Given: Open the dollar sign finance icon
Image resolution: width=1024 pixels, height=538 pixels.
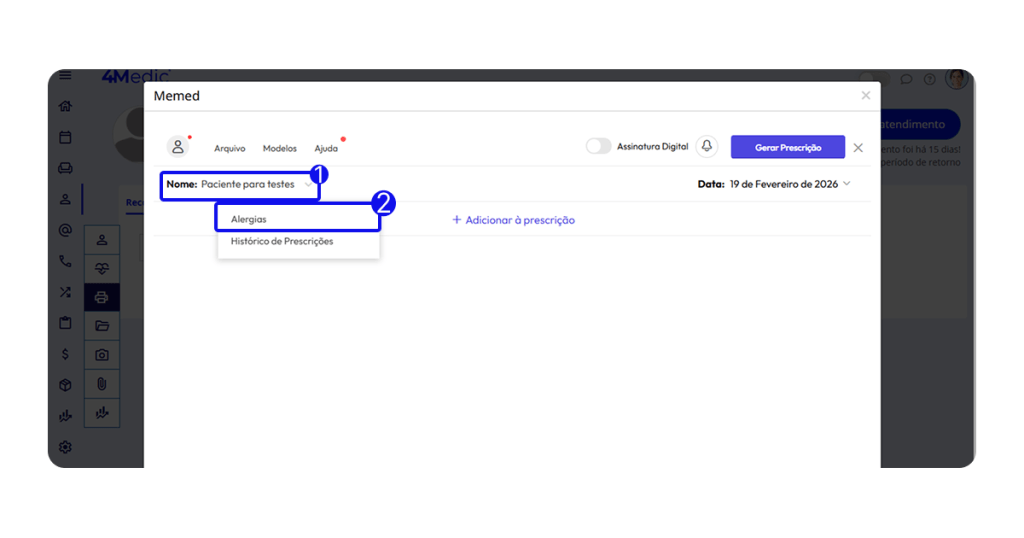Looking at the screenshot, I should point(65,353).
